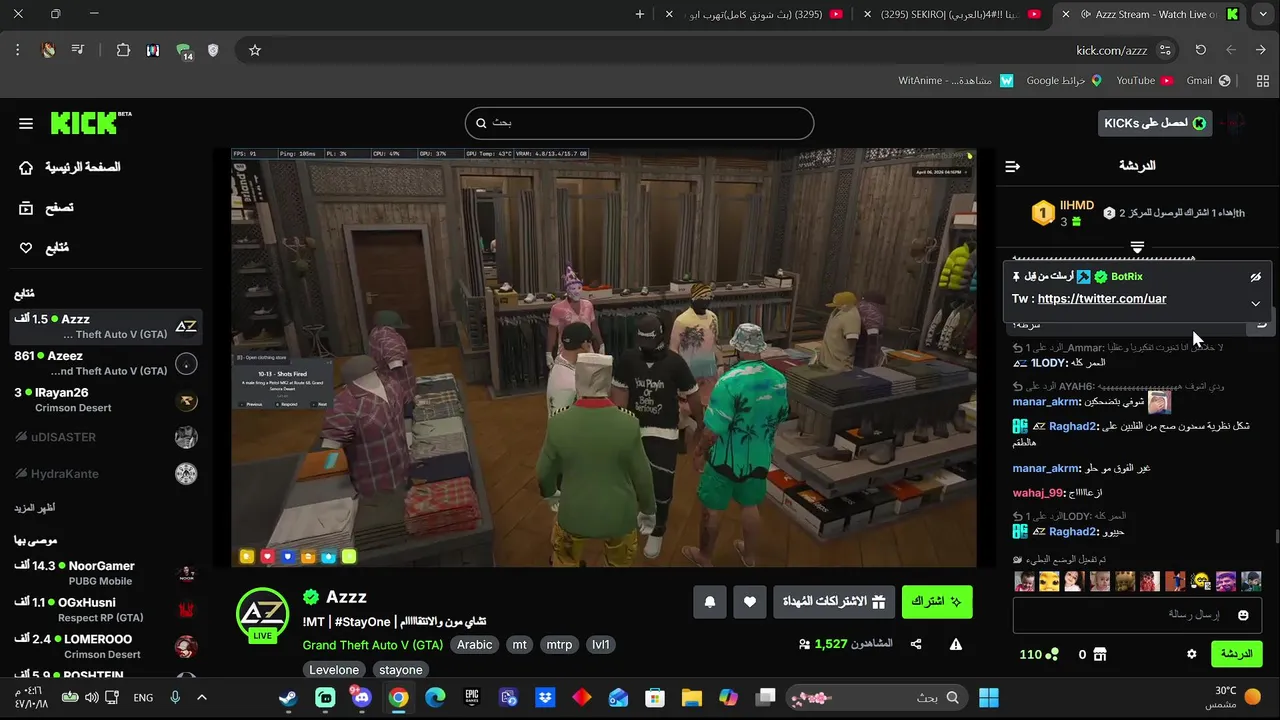
Task: Expand followed list with أظهر المزيد
Action: pyautogui.click(x=33, y=508)
